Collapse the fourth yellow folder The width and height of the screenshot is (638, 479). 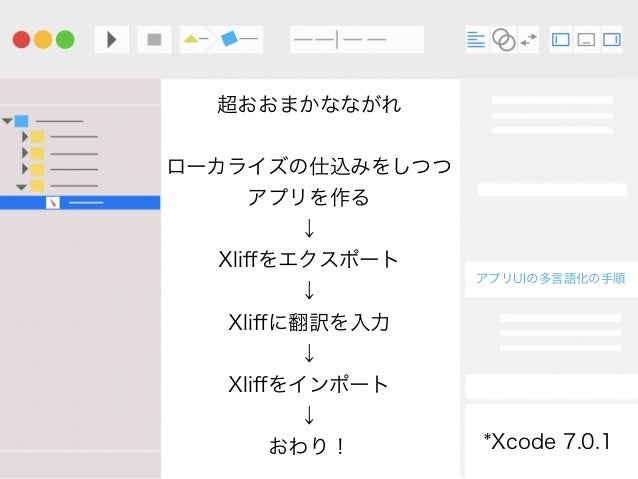tap(21, 187)
